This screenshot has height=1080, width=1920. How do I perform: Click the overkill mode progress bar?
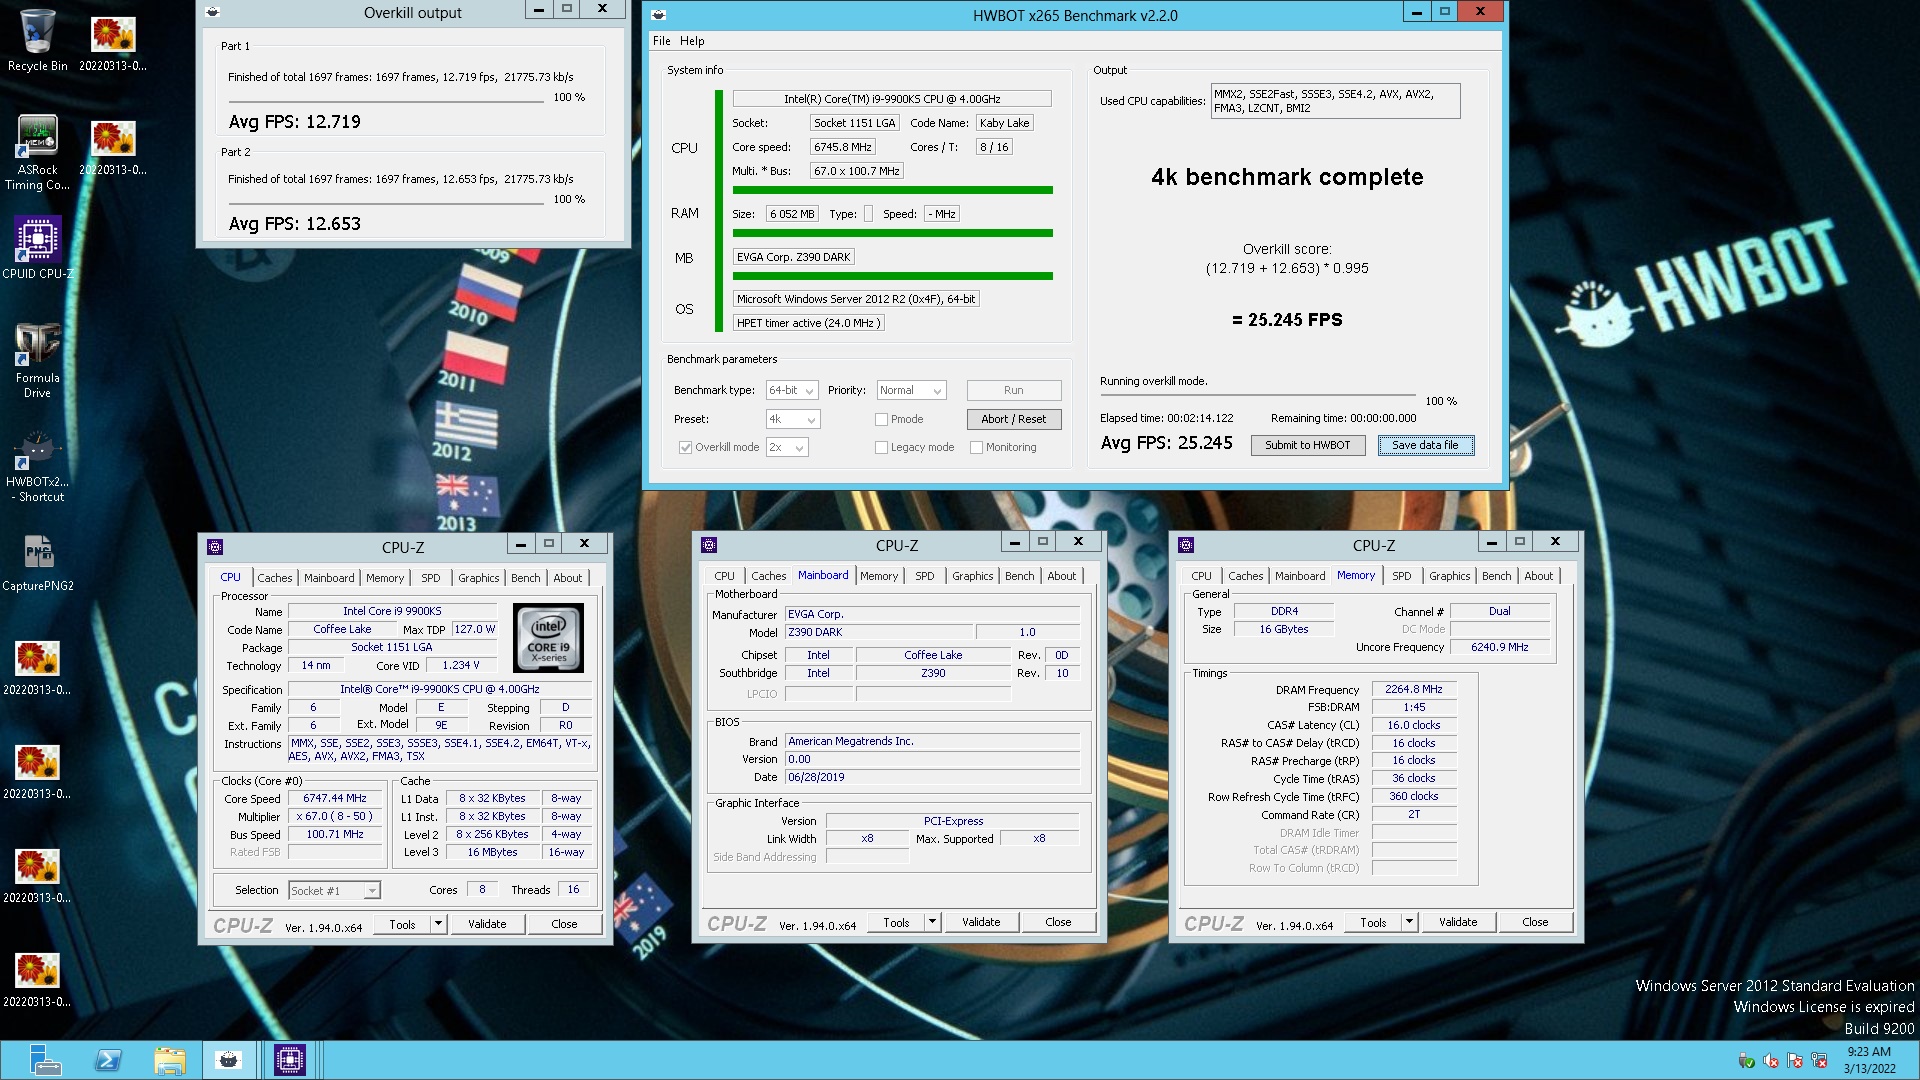pos(1258,396)
